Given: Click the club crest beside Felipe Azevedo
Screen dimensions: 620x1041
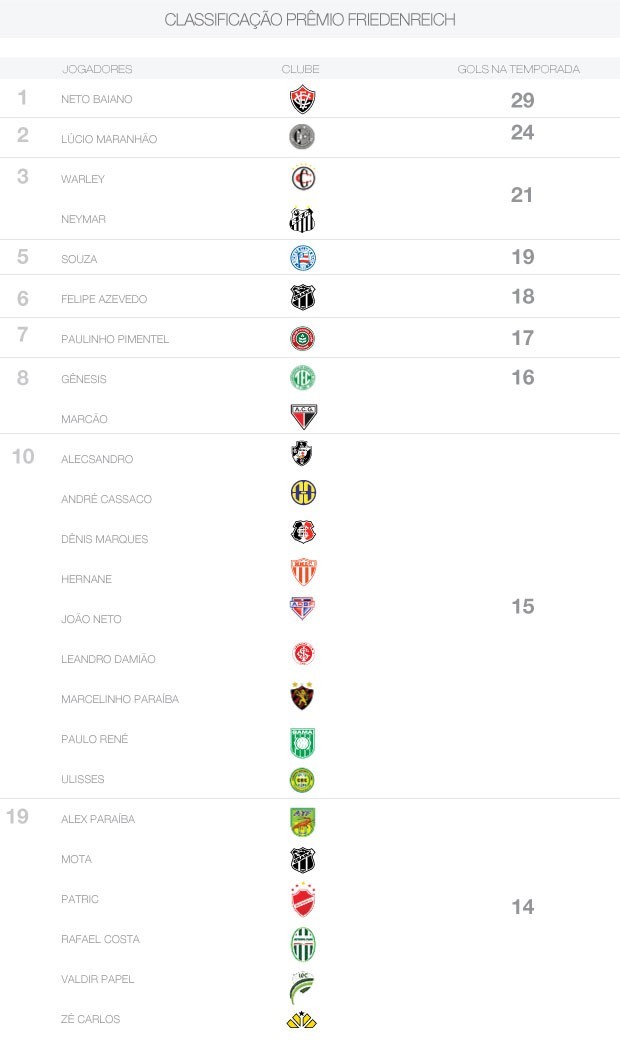Looking at the screenshot, I should click(x=302, y=298).
